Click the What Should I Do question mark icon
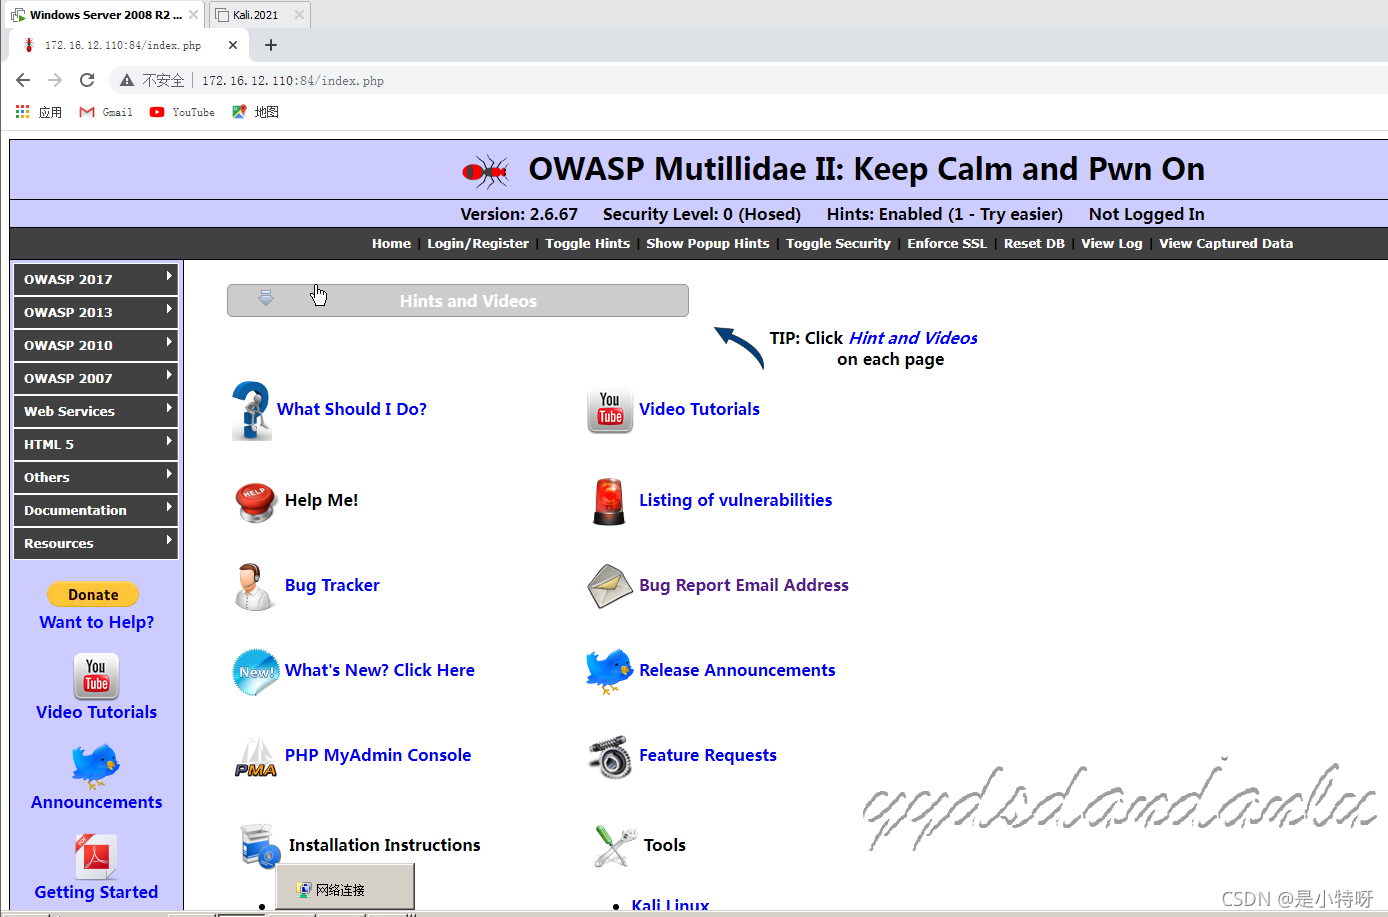This screenshot has height=917, width=1388. [251, 410]
